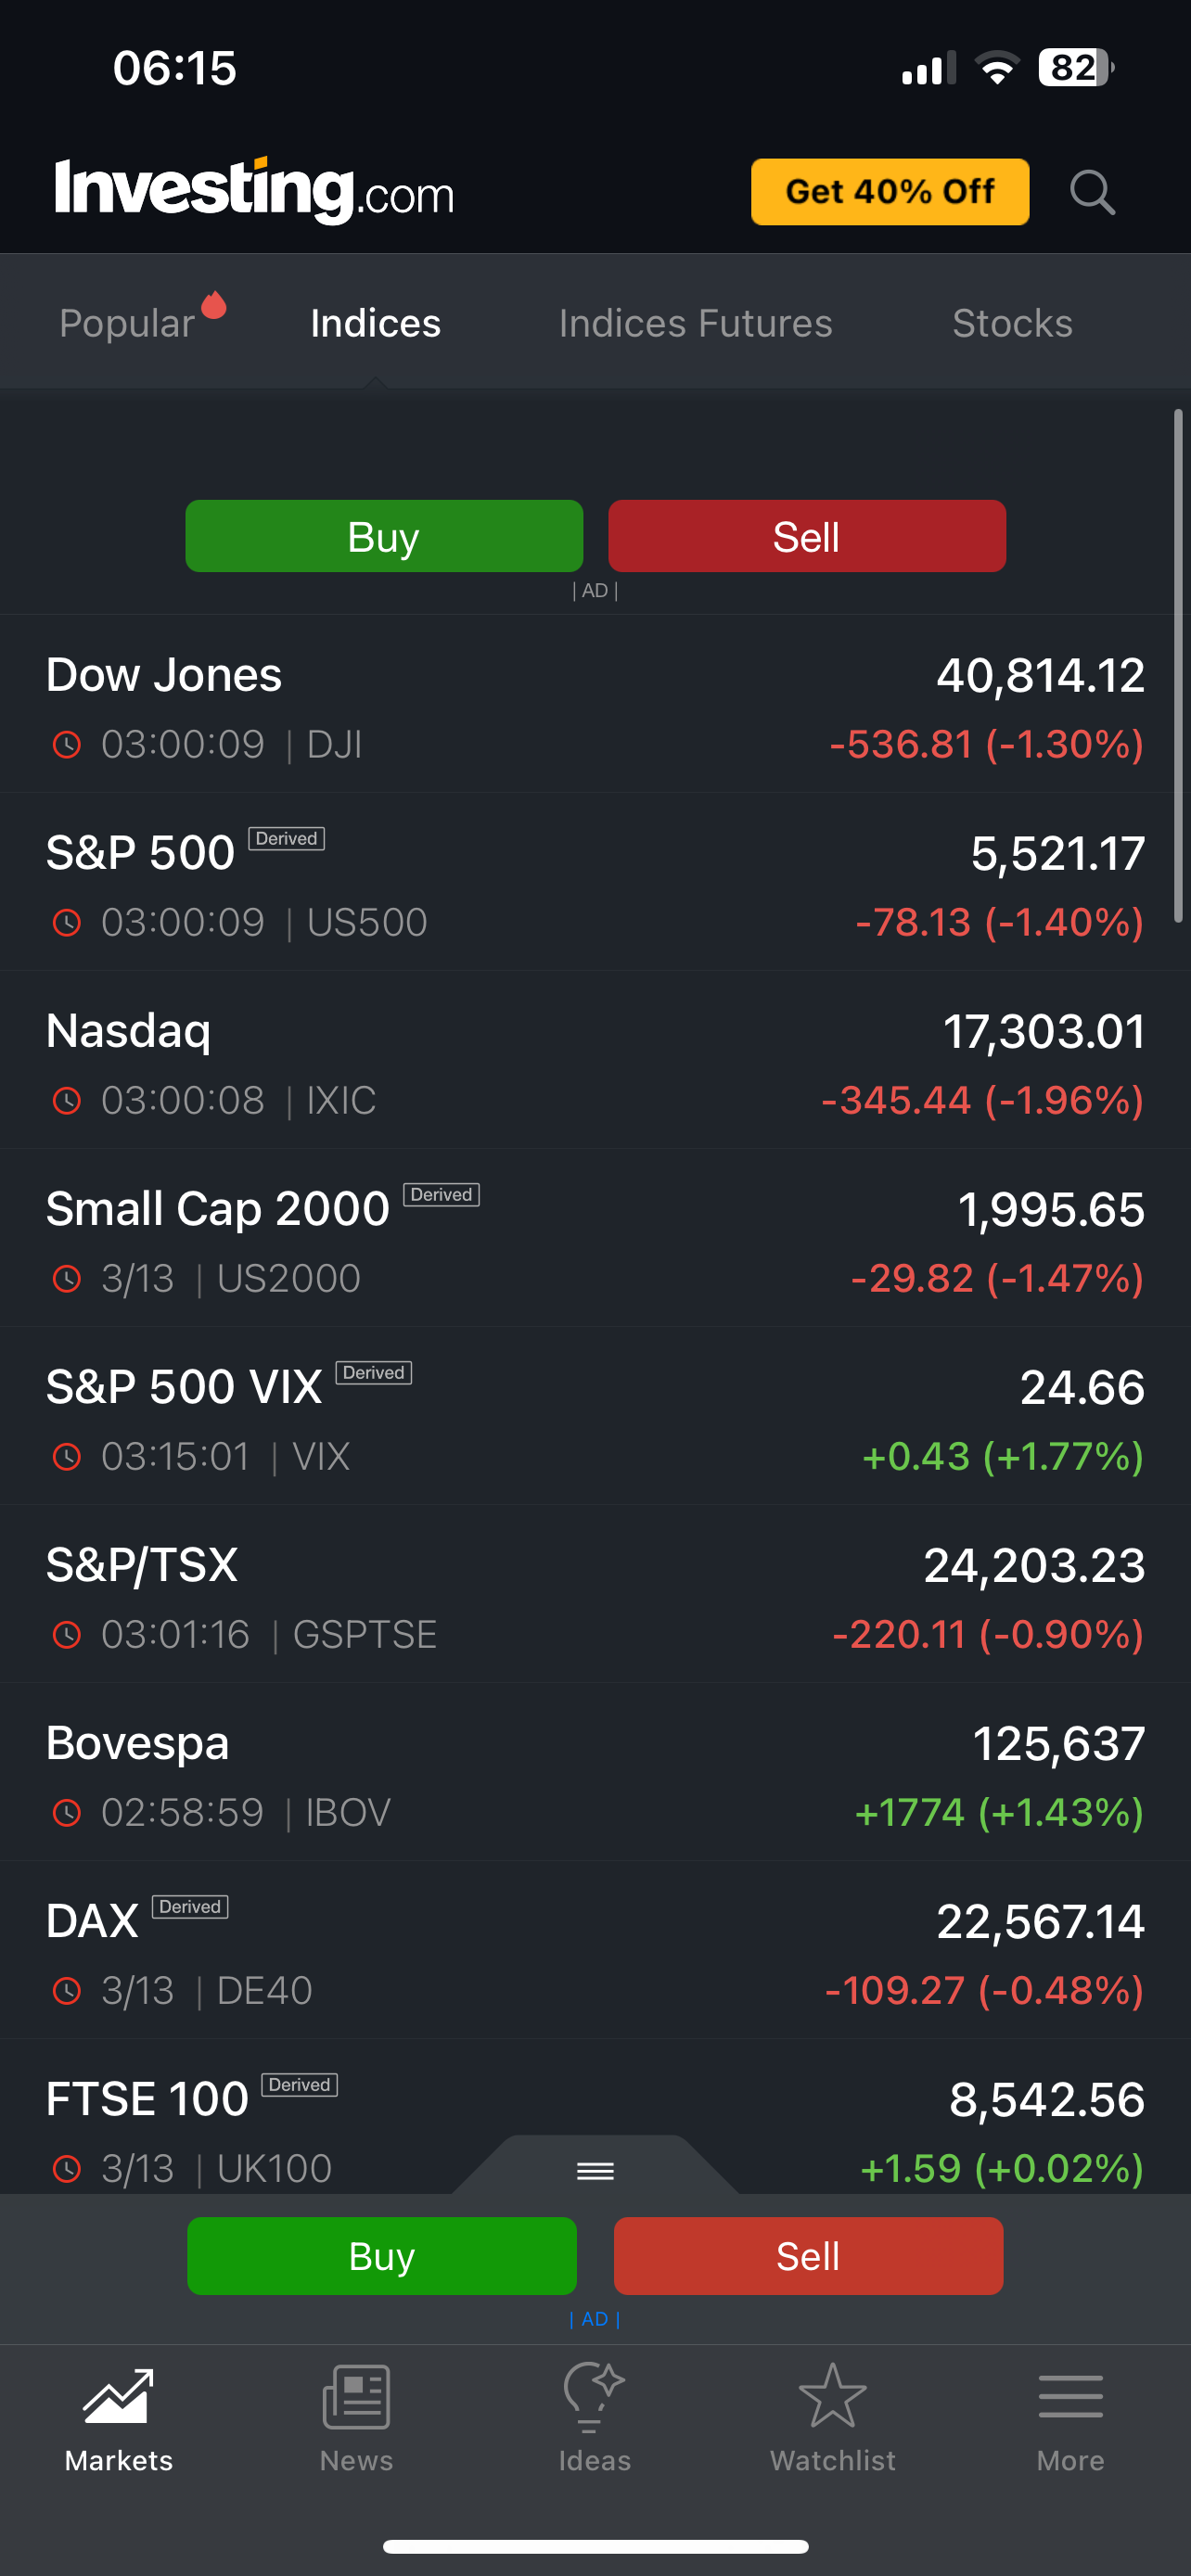Select the Popular tab
Viewport: 1191px width, 2576px height.
[127, 324]
